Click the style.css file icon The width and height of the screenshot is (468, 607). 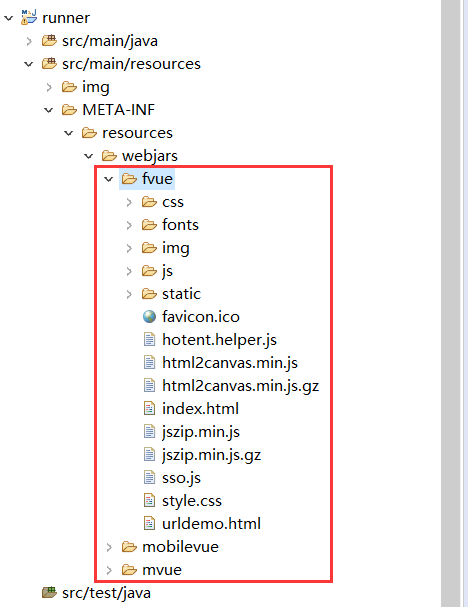coord(149,501)
